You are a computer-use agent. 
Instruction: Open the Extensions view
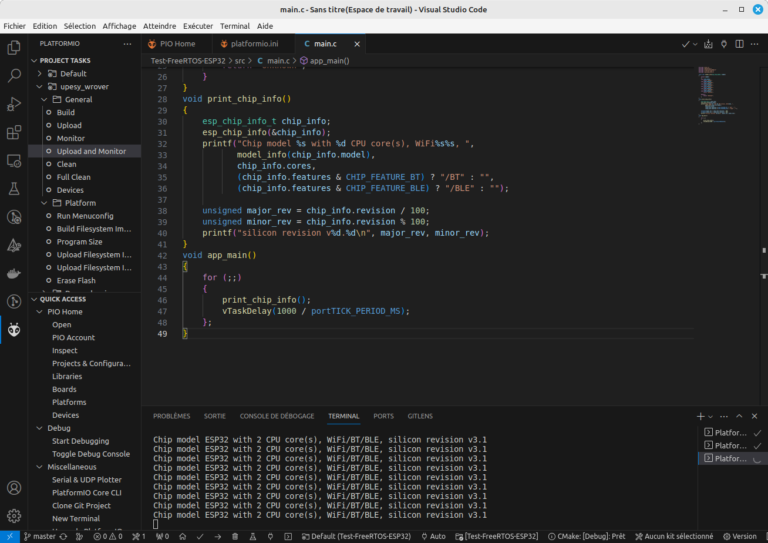(x=14, y=132)
